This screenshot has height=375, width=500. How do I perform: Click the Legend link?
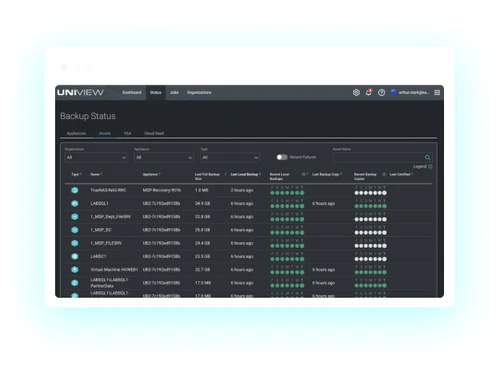click(x=420, y=166)
